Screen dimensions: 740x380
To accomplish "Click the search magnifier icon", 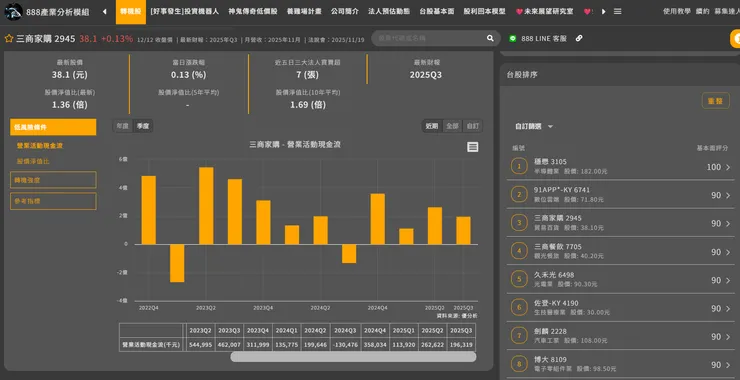I will (490, 38).
